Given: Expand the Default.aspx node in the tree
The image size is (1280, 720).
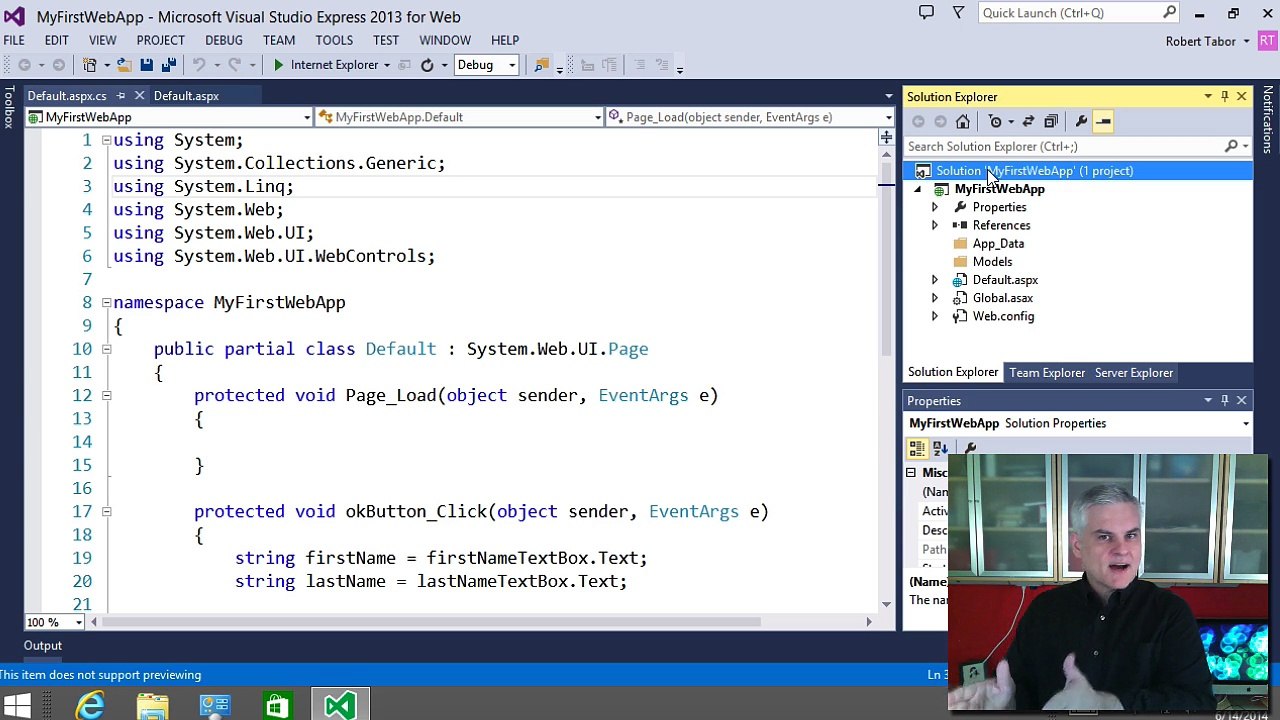Looking at the screenshot, I should click(x=934, y=280).
